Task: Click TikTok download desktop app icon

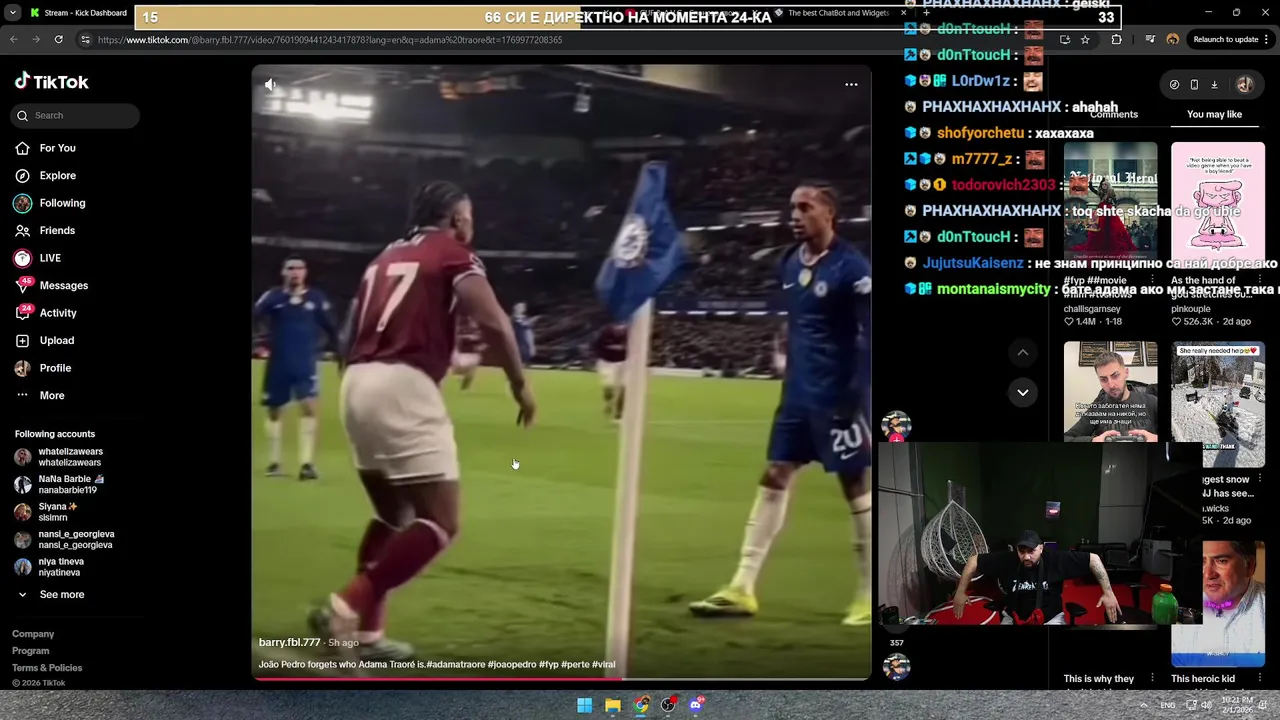Action: [x=1214, y=85]
